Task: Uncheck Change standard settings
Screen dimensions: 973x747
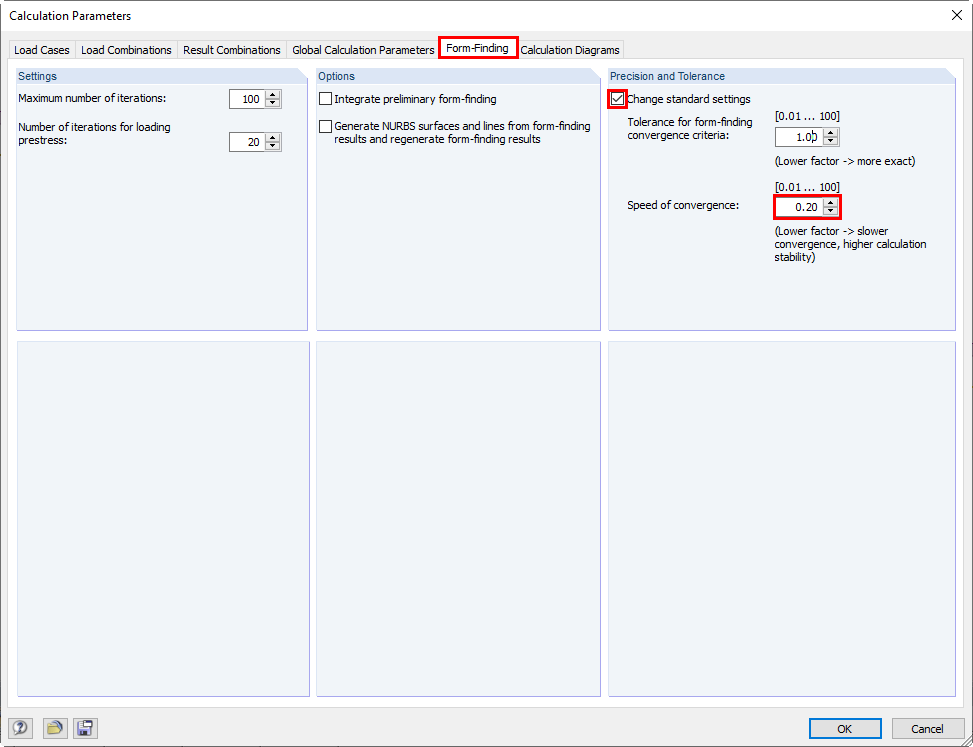Action: coord(617,99)
